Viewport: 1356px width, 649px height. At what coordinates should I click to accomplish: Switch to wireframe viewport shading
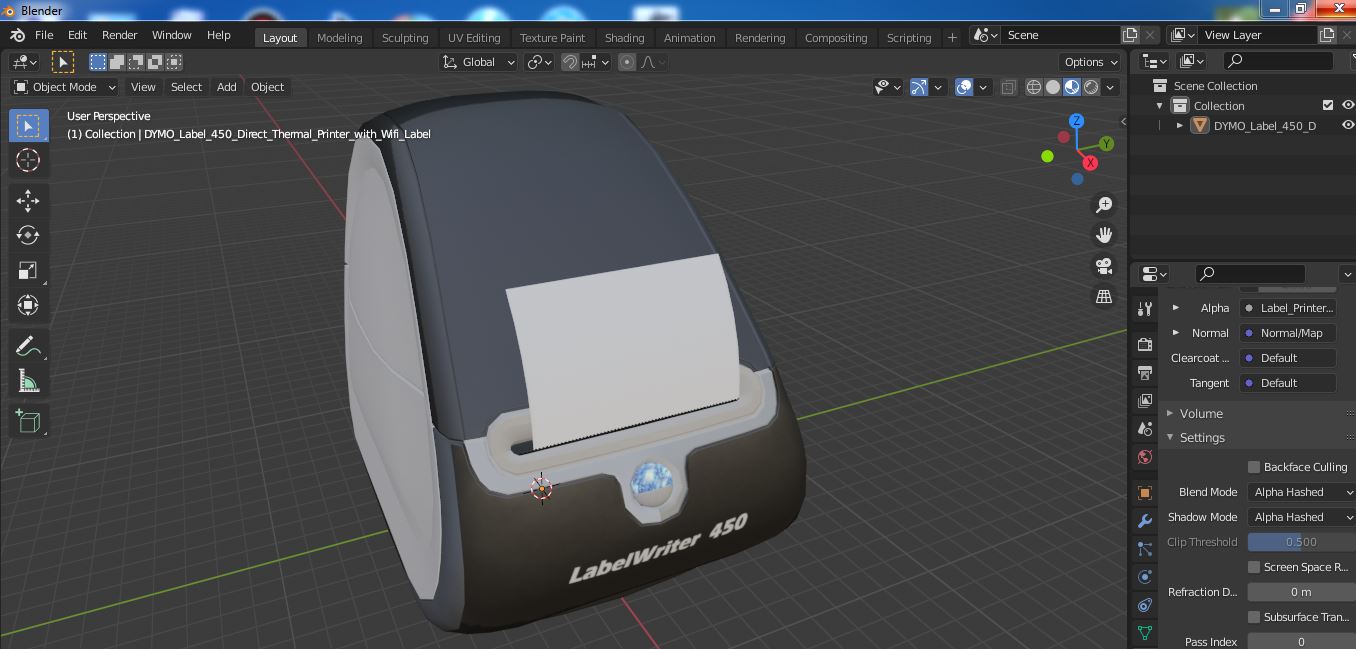tap(1034, 87)
